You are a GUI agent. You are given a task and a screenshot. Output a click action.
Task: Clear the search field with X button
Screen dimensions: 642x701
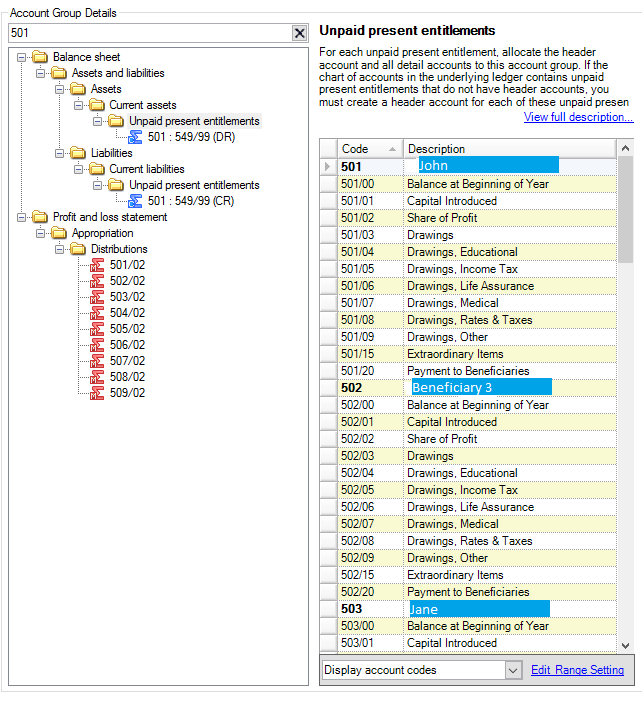point(299,33)
